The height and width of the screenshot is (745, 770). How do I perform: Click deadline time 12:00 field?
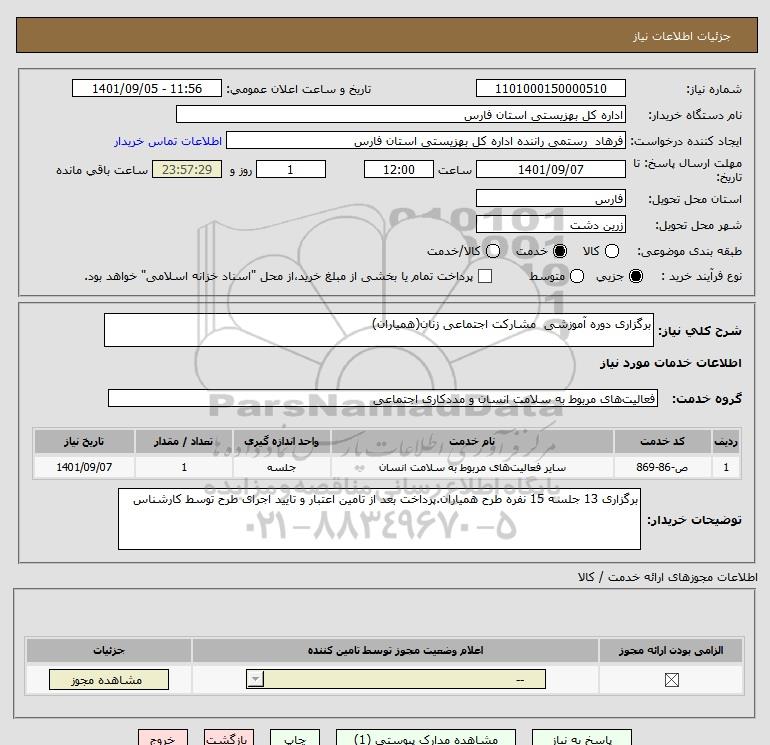pyautogui.click(x=399, y=169)
